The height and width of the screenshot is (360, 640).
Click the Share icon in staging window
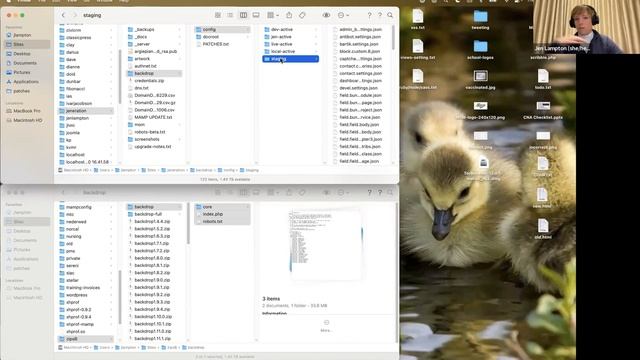point(289,15)
